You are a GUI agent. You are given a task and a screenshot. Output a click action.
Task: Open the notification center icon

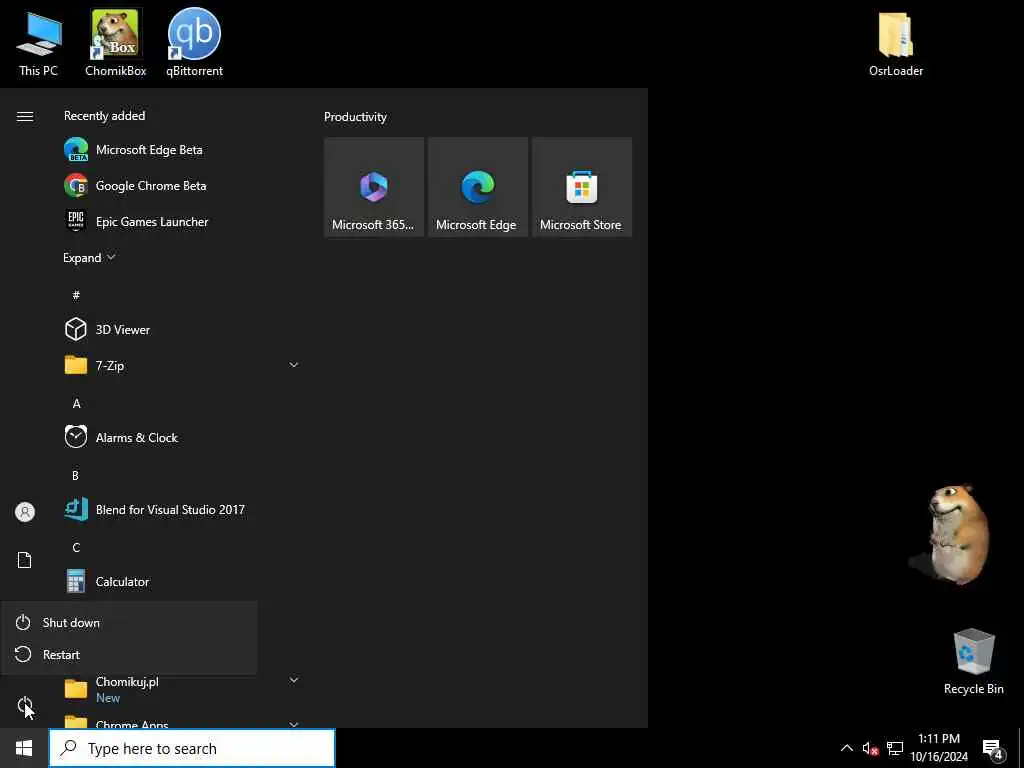coord(992,749)
